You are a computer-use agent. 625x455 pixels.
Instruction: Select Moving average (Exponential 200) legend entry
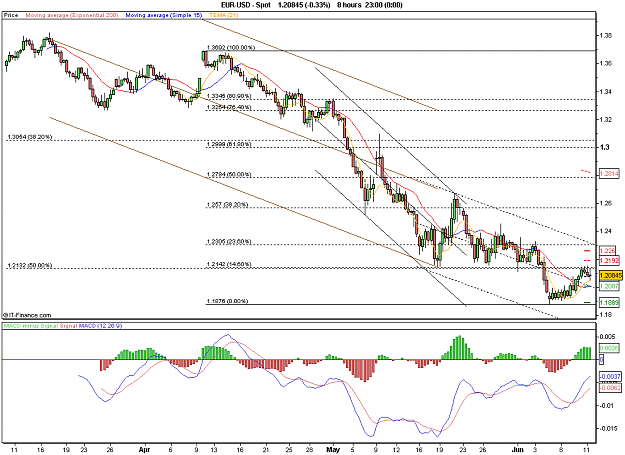click(x=72, y=15)
